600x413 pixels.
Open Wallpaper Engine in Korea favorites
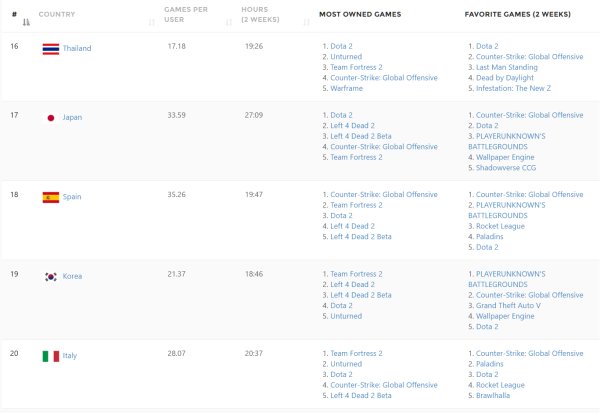(x=505, y=316)
